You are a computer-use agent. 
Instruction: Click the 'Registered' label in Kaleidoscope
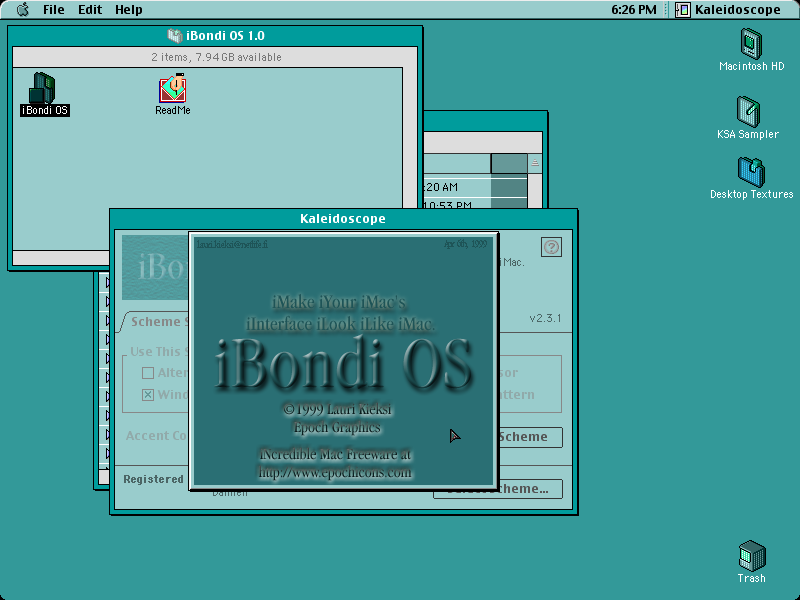153,479
